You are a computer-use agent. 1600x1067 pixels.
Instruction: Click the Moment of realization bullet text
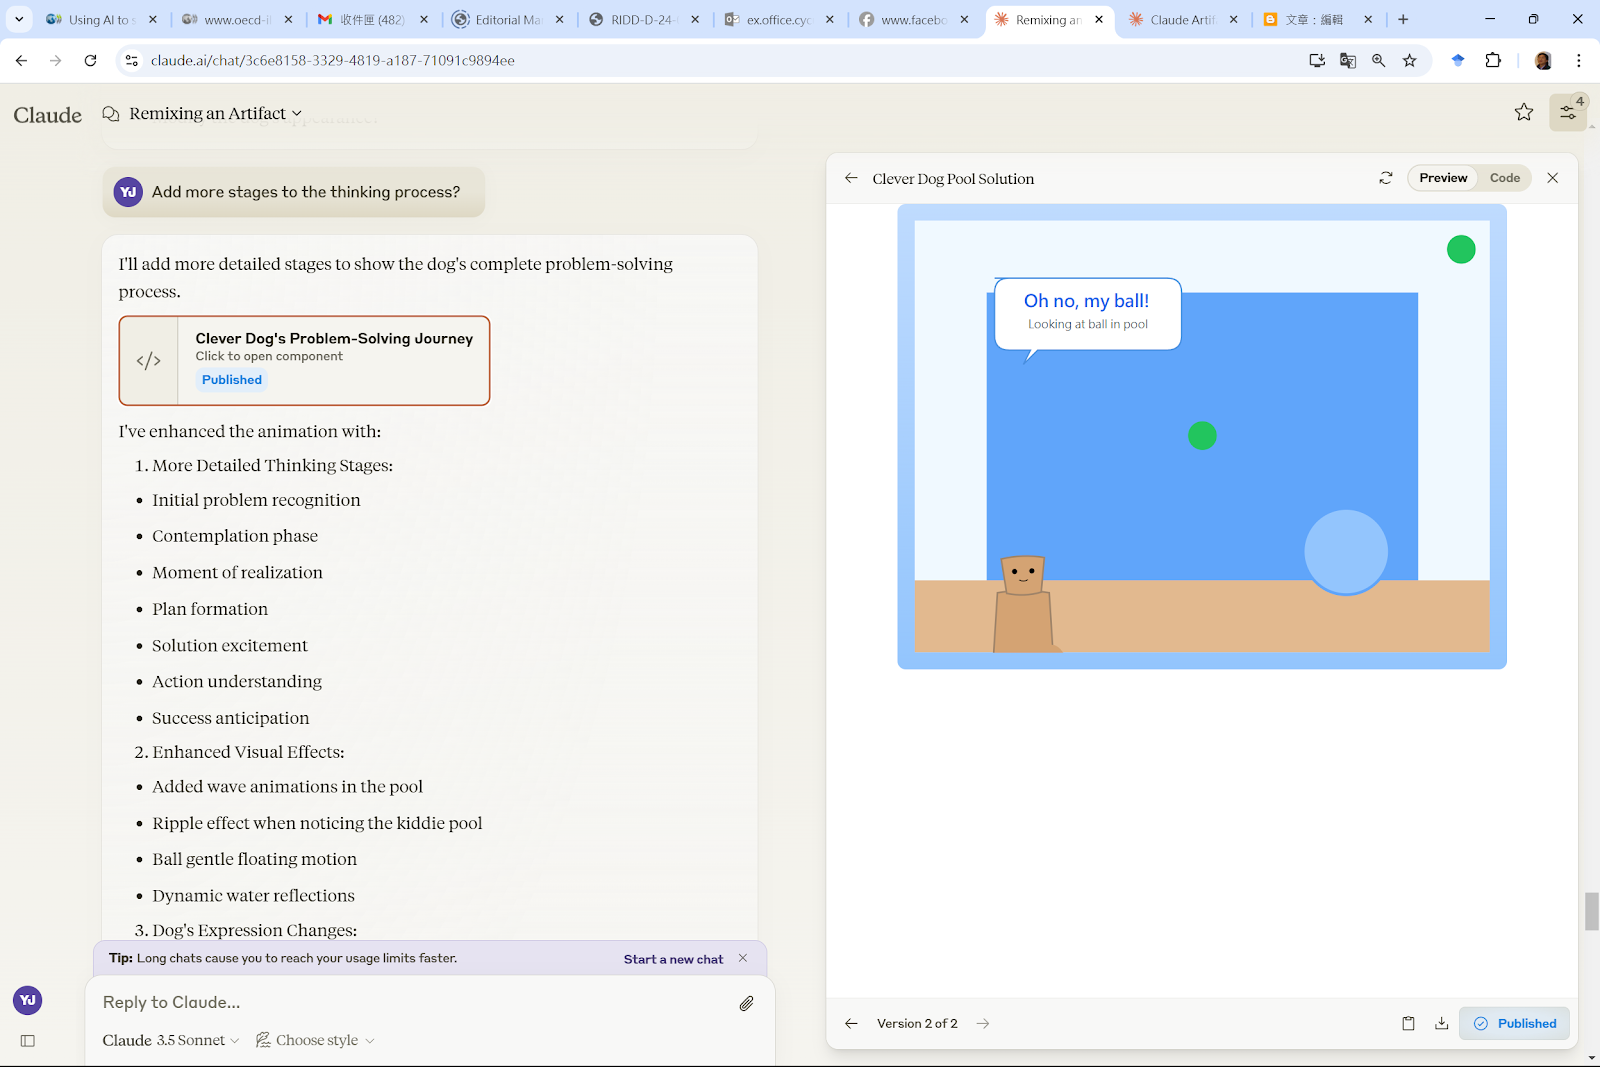click(237, 573)
